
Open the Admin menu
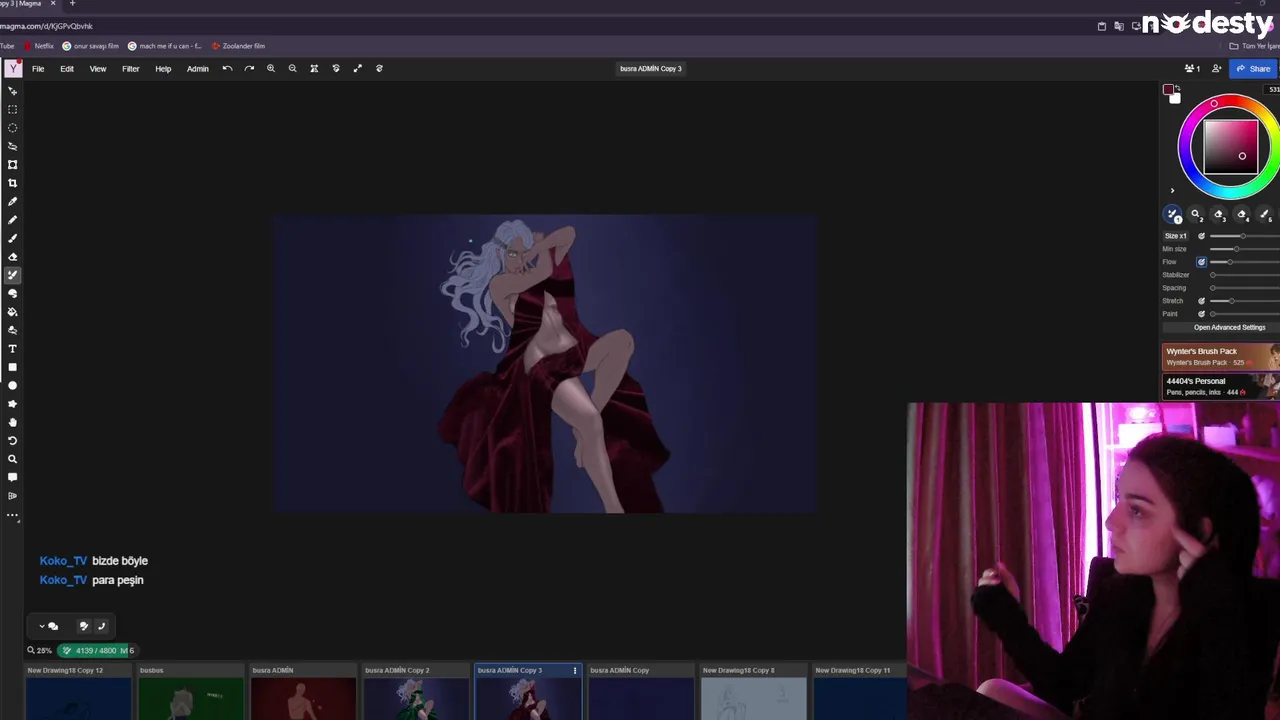coord(198,69)
